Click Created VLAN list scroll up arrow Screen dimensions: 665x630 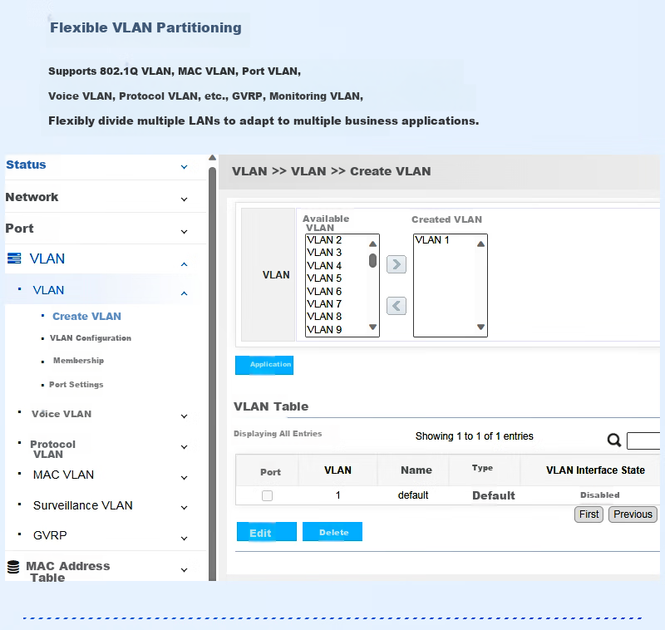480,244
